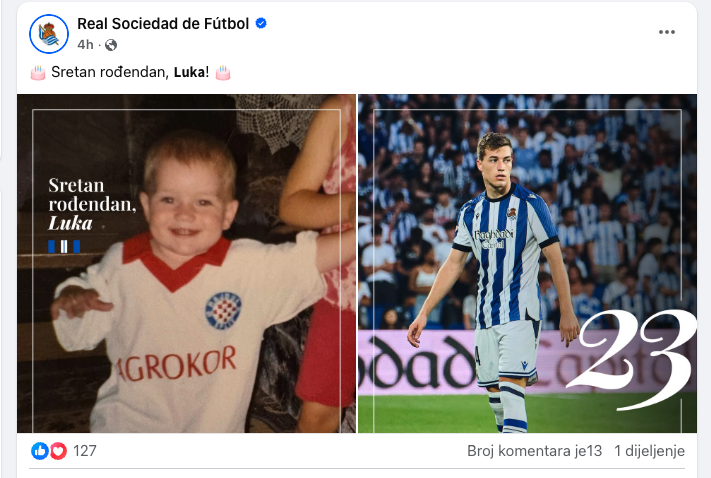The height and width of the screenshot is (478, 711).
Task: Click the AGROKOR text on the shirt
Action: tap(176, 364)
